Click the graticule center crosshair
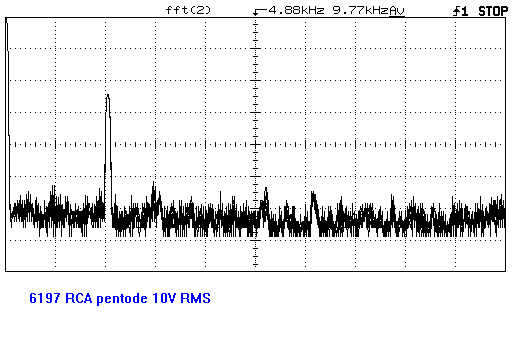The height and width of the screenshot is (360, 522). 256,144
